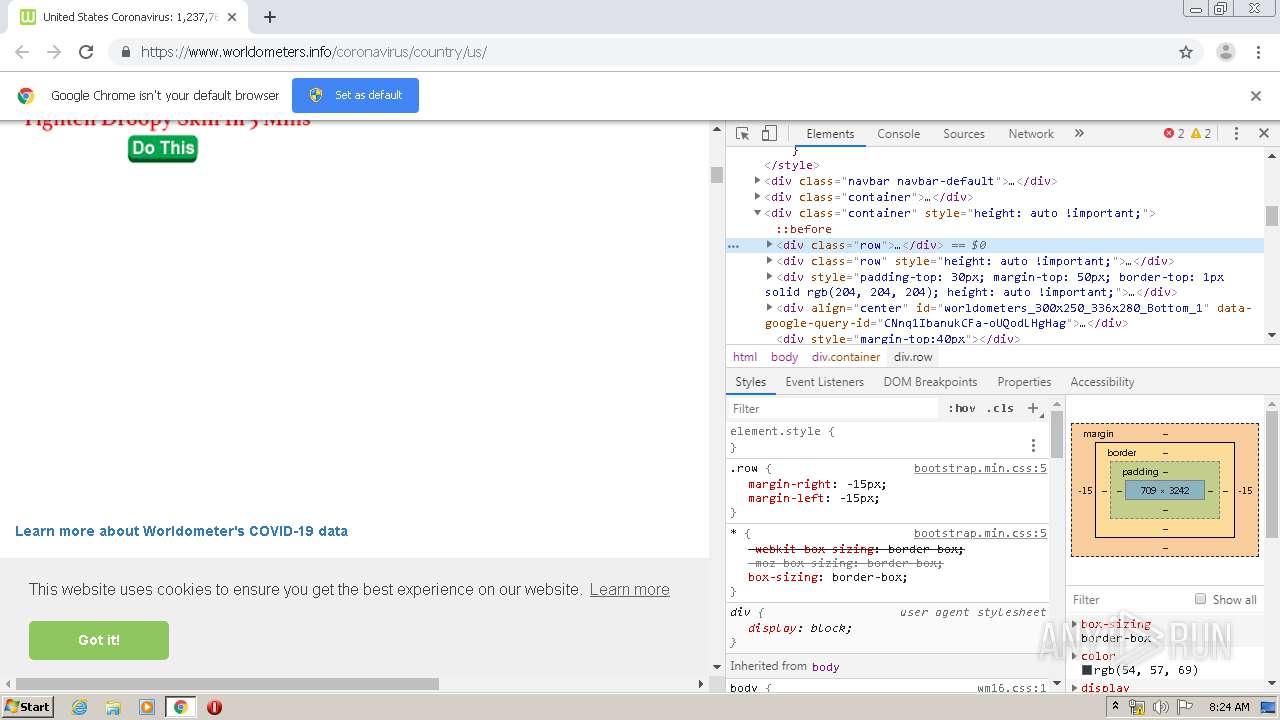Click the rgb(54, 57, 69) color swatch
The width and height of the screenshot is (1280, 720).
[1087, 670]
